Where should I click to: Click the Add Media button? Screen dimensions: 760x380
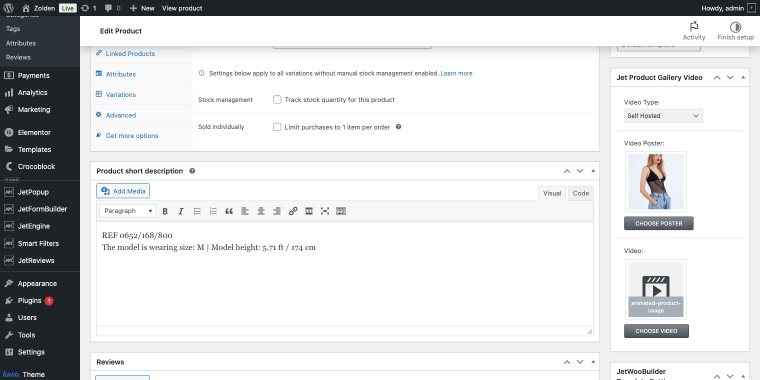tap(123, 191)
